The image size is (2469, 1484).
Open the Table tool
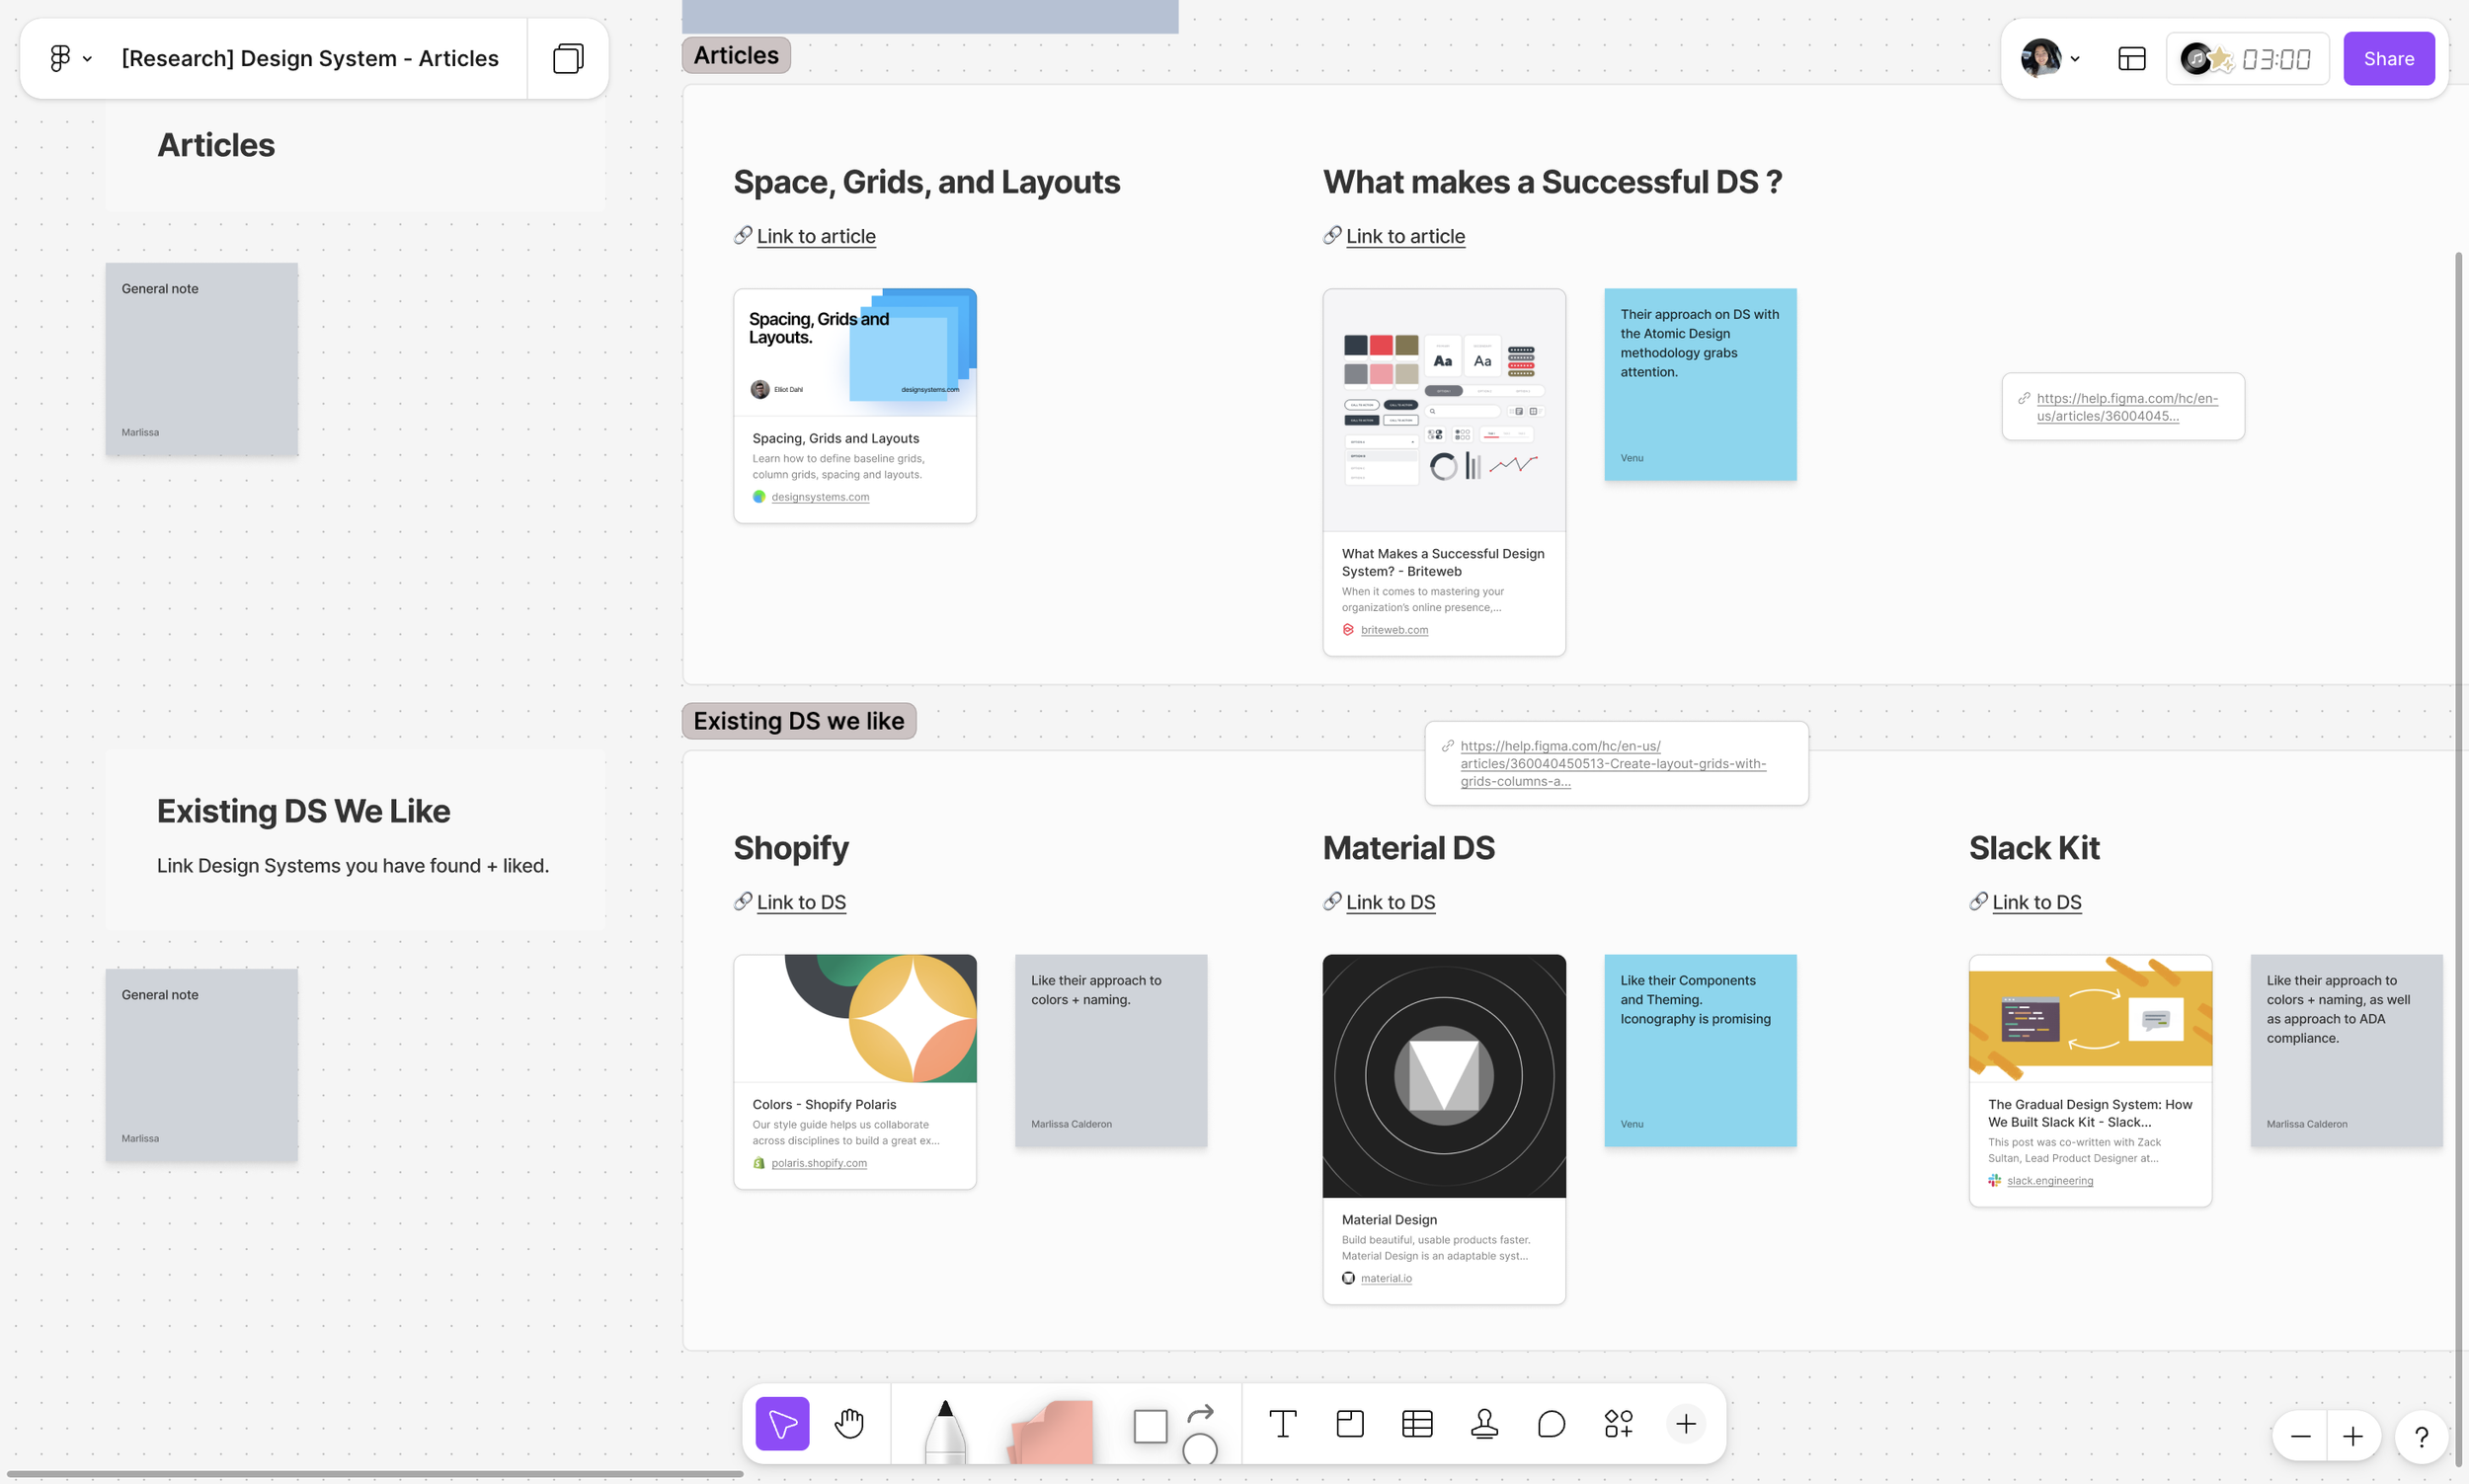point(1417,1423)
